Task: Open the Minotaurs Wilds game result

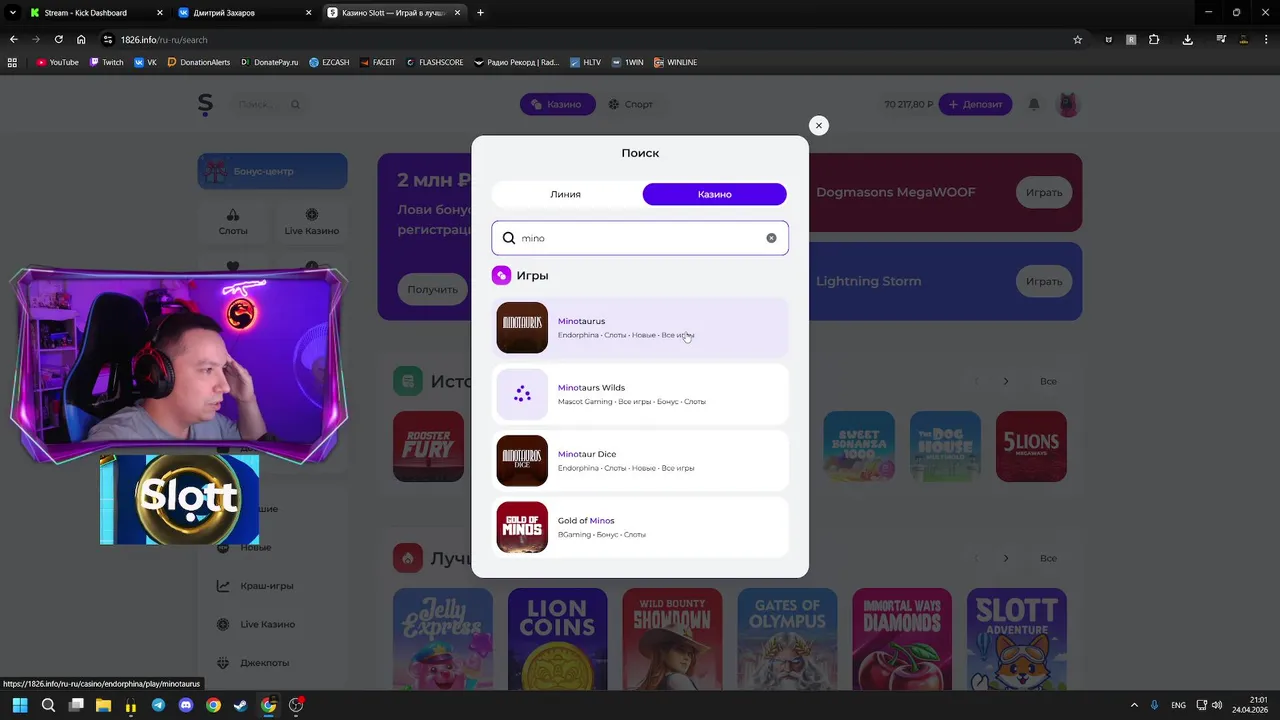Action: point(640,394)
